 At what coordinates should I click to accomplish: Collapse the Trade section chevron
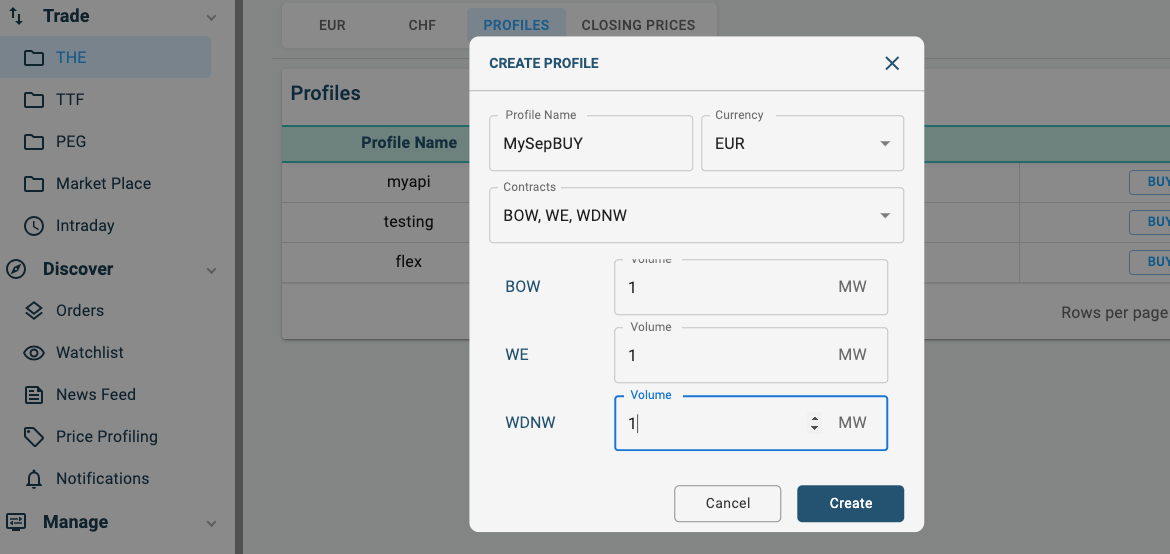click(211, 17)
